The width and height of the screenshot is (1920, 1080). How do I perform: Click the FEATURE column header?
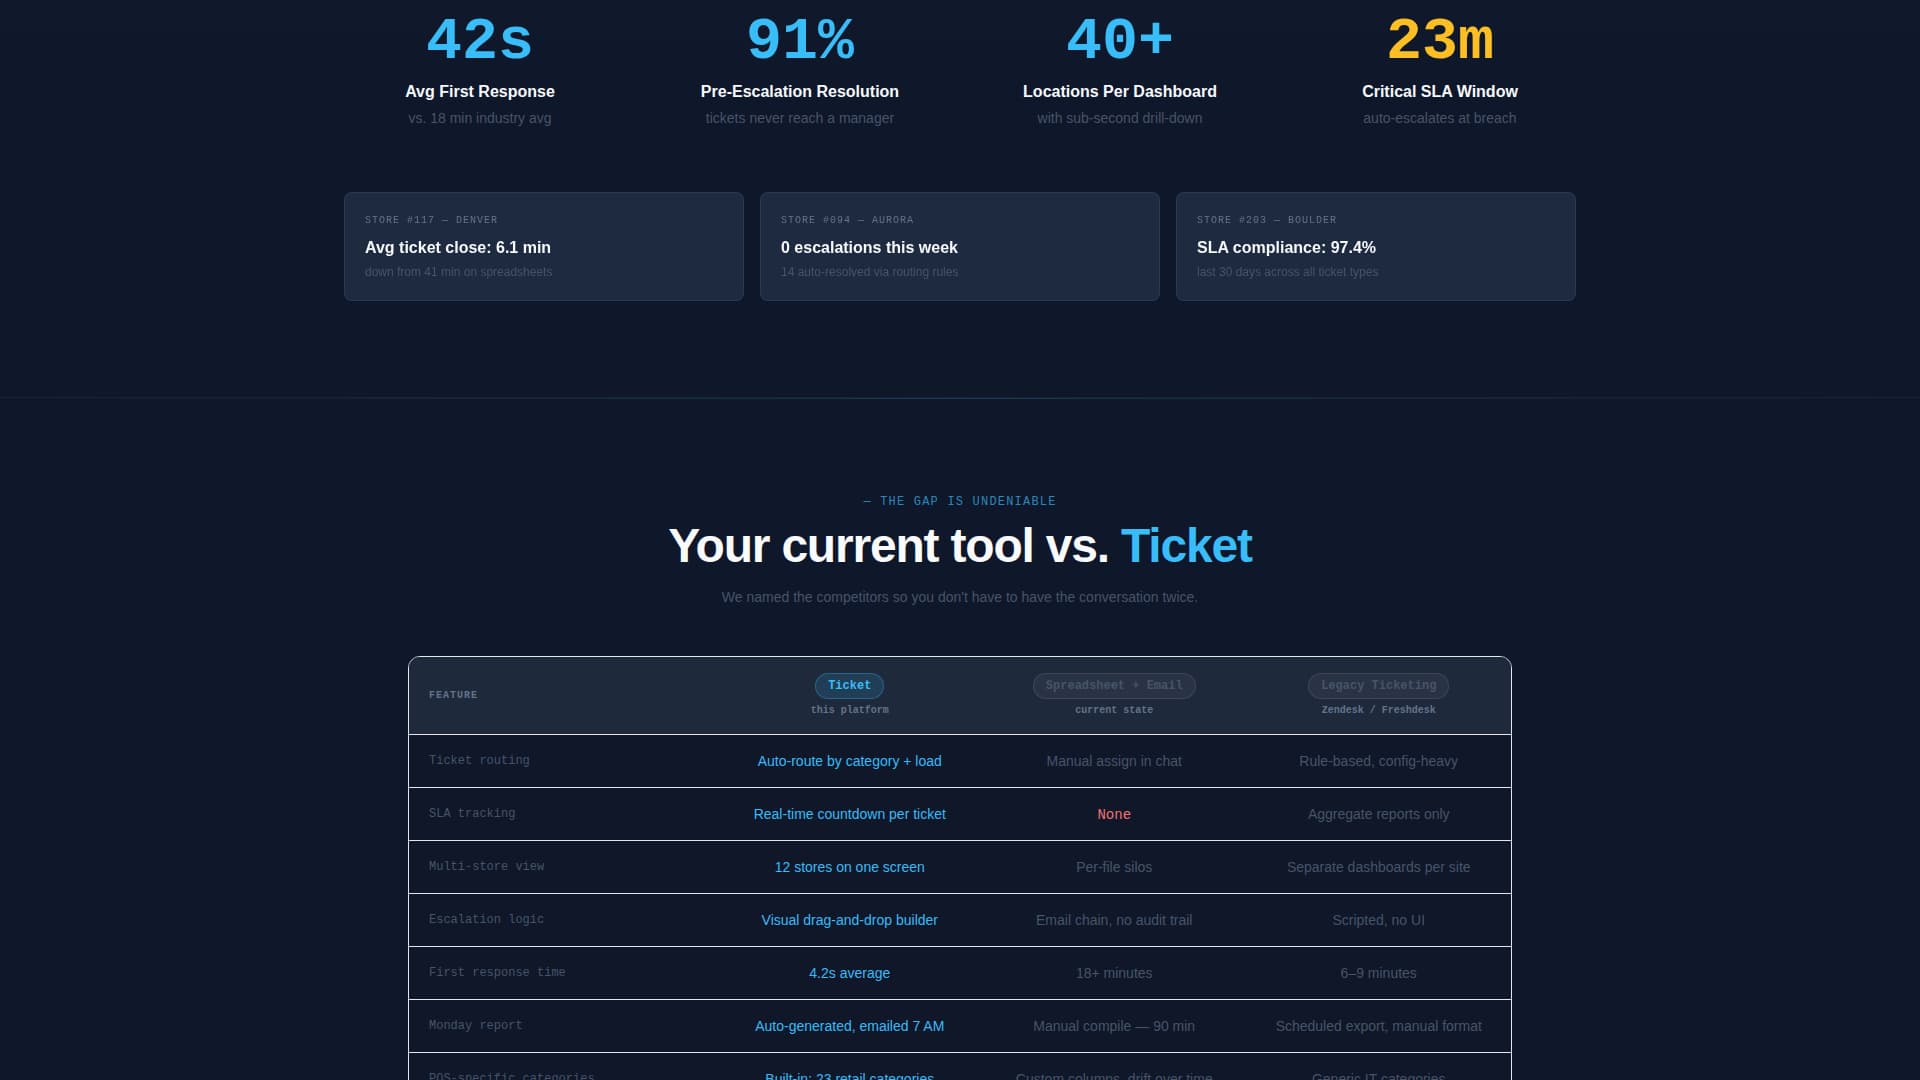point(453,694)
